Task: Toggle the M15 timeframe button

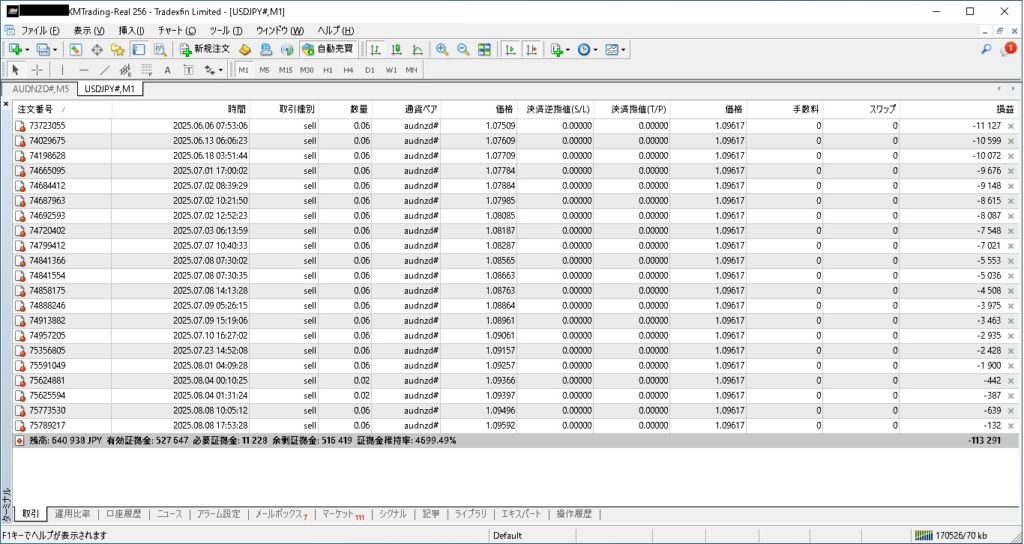Action: [286, 70]
